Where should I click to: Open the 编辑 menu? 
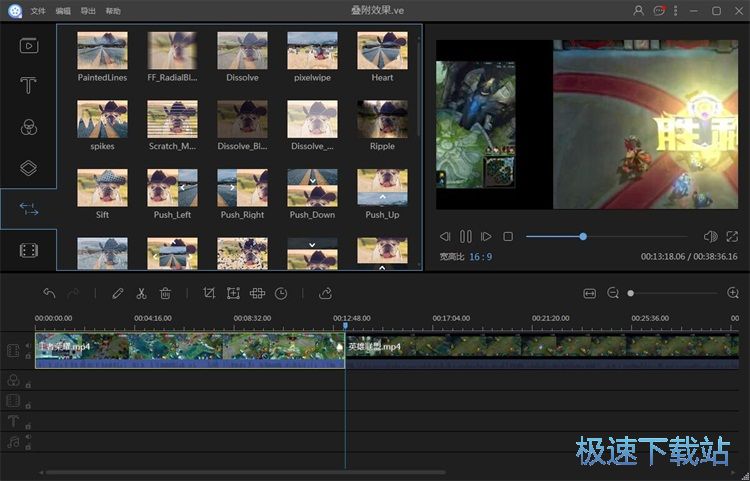[x=63, y=11]
